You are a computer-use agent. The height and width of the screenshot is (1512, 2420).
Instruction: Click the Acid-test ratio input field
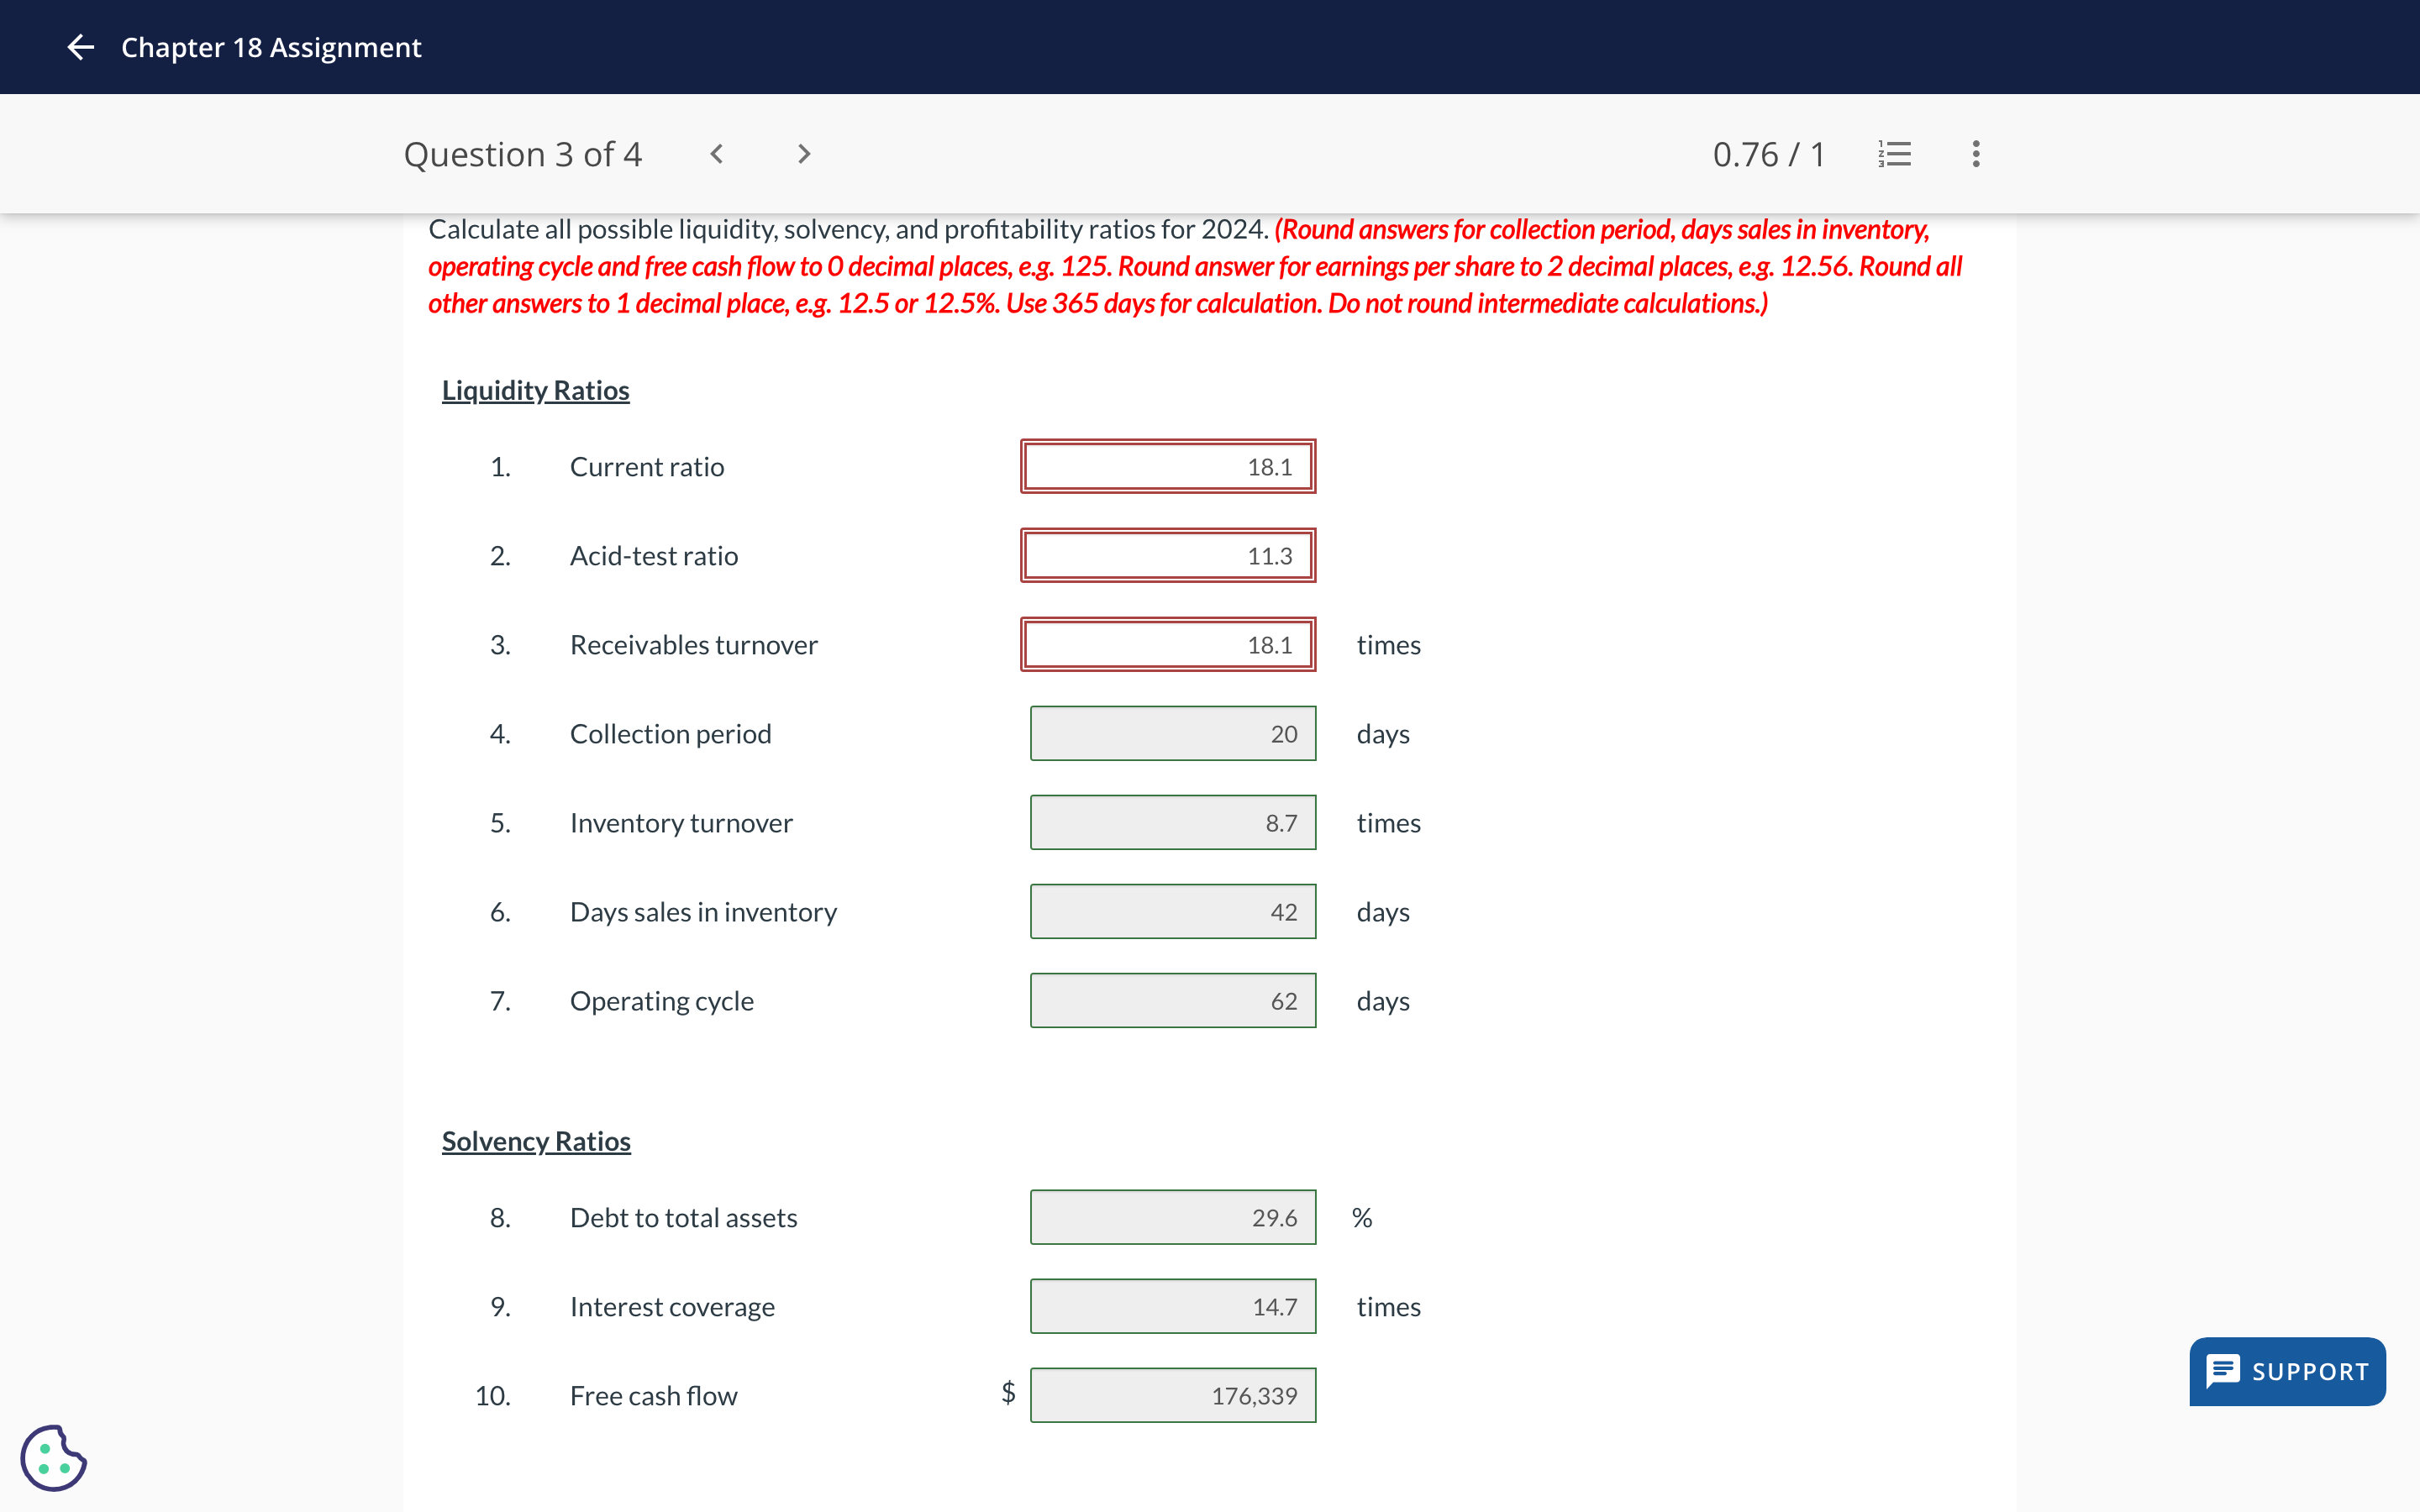pos(1167,556)
